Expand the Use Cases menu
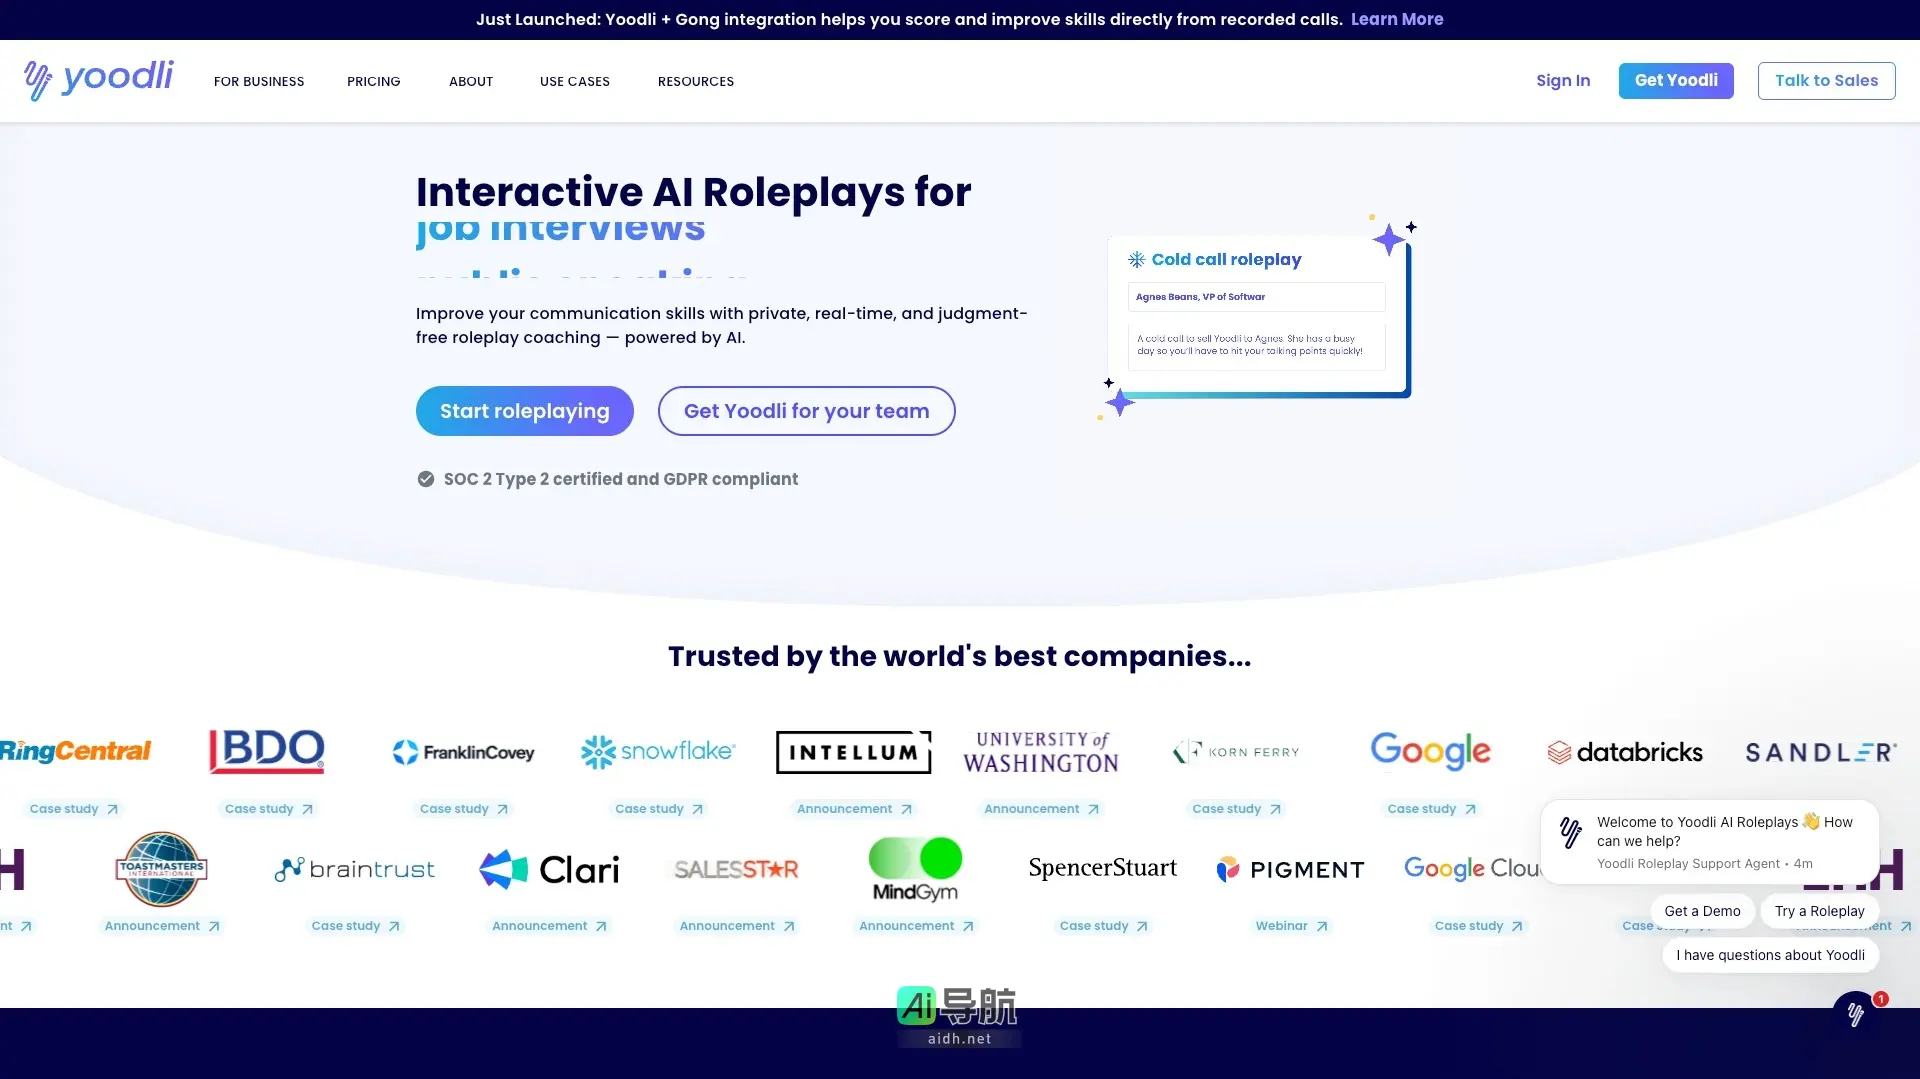The image size is (1920, 1079). coord(575,81)
